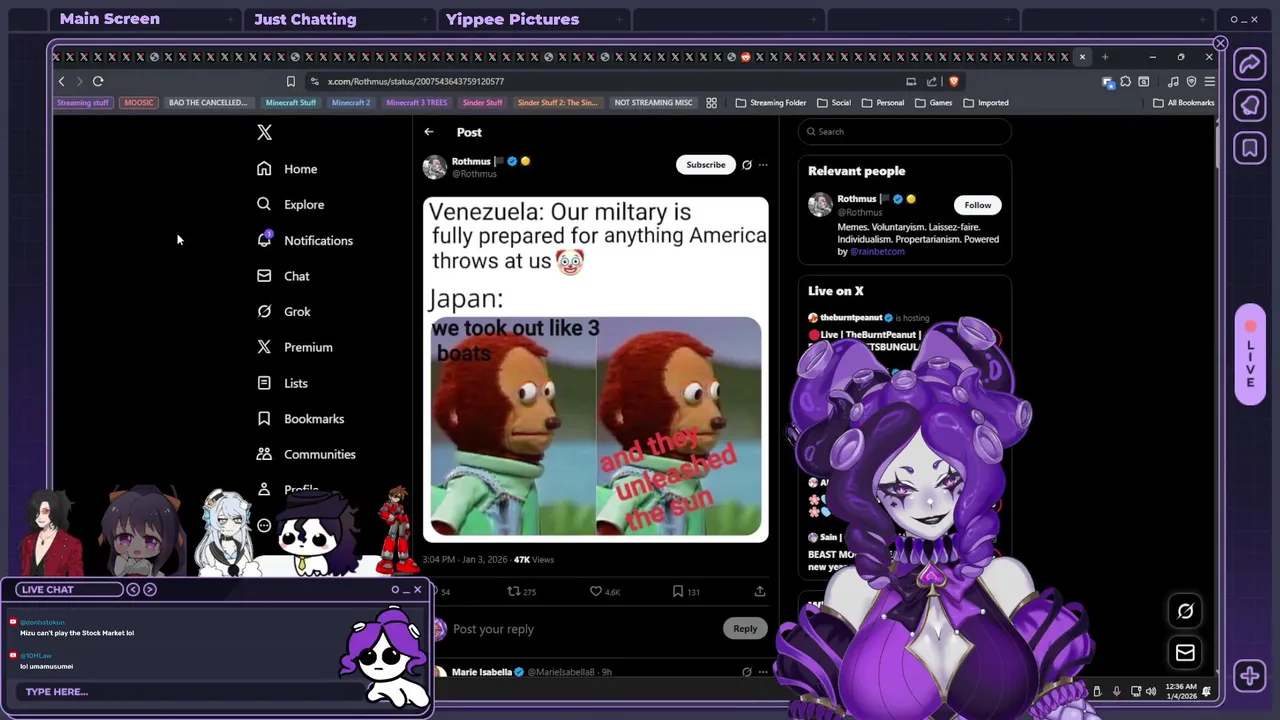Open Chat in X sidebar
Image resolution: width=1280 pixels, height=720 pixels.
(283, 276)
